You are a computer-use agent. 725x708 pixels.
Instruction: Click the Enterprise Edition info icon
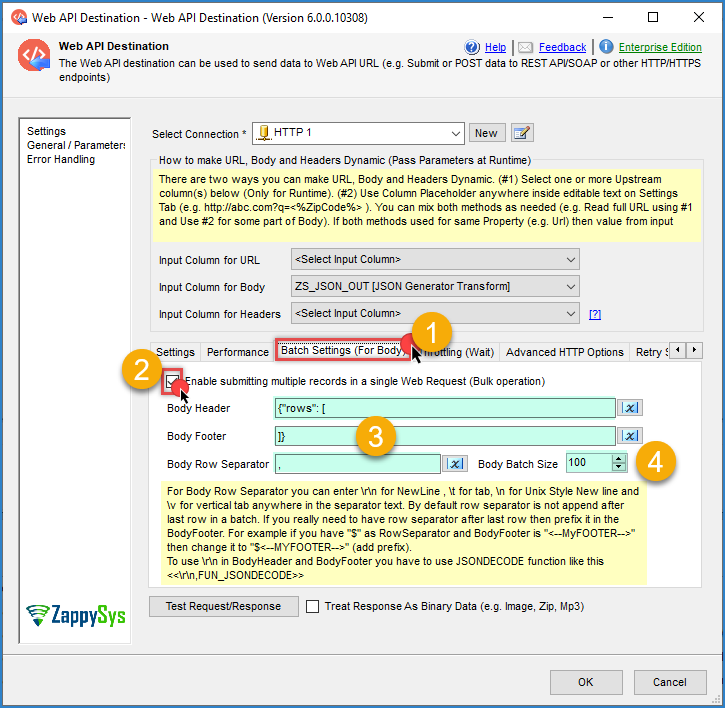(606, 47)
